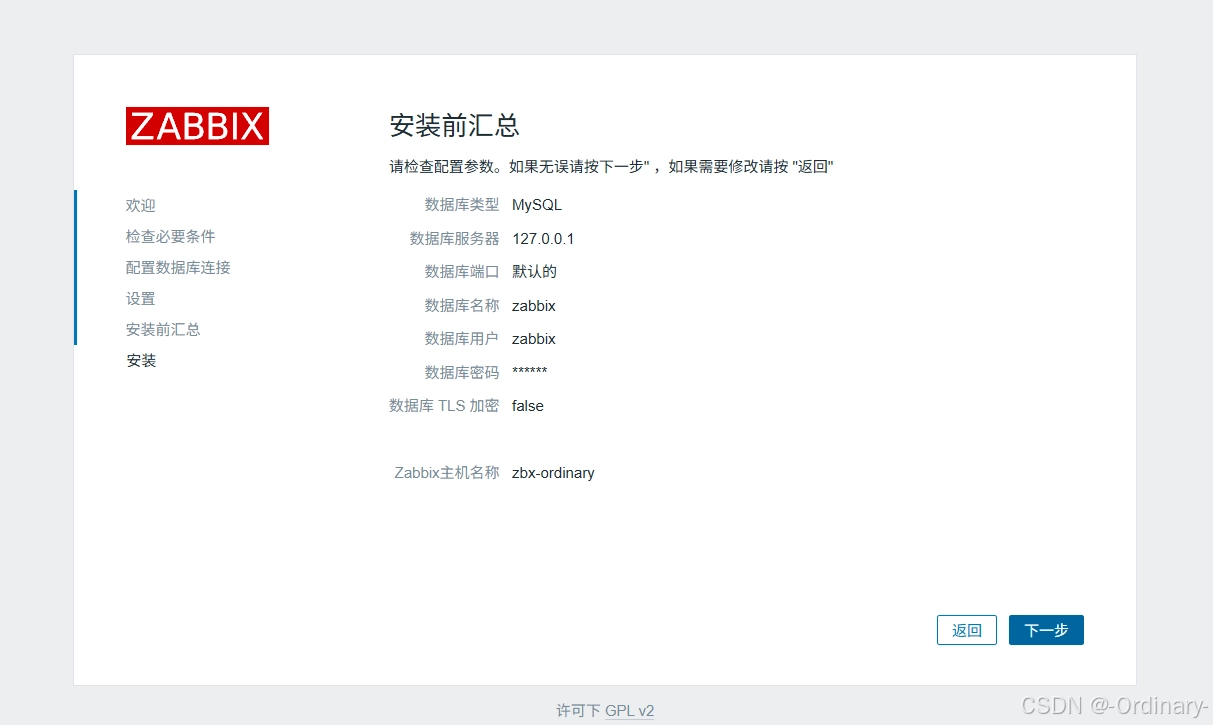Click the 请检查配置参数 instruction text
The height and width of the screenshot is (725, 1213).
point(611,167)
